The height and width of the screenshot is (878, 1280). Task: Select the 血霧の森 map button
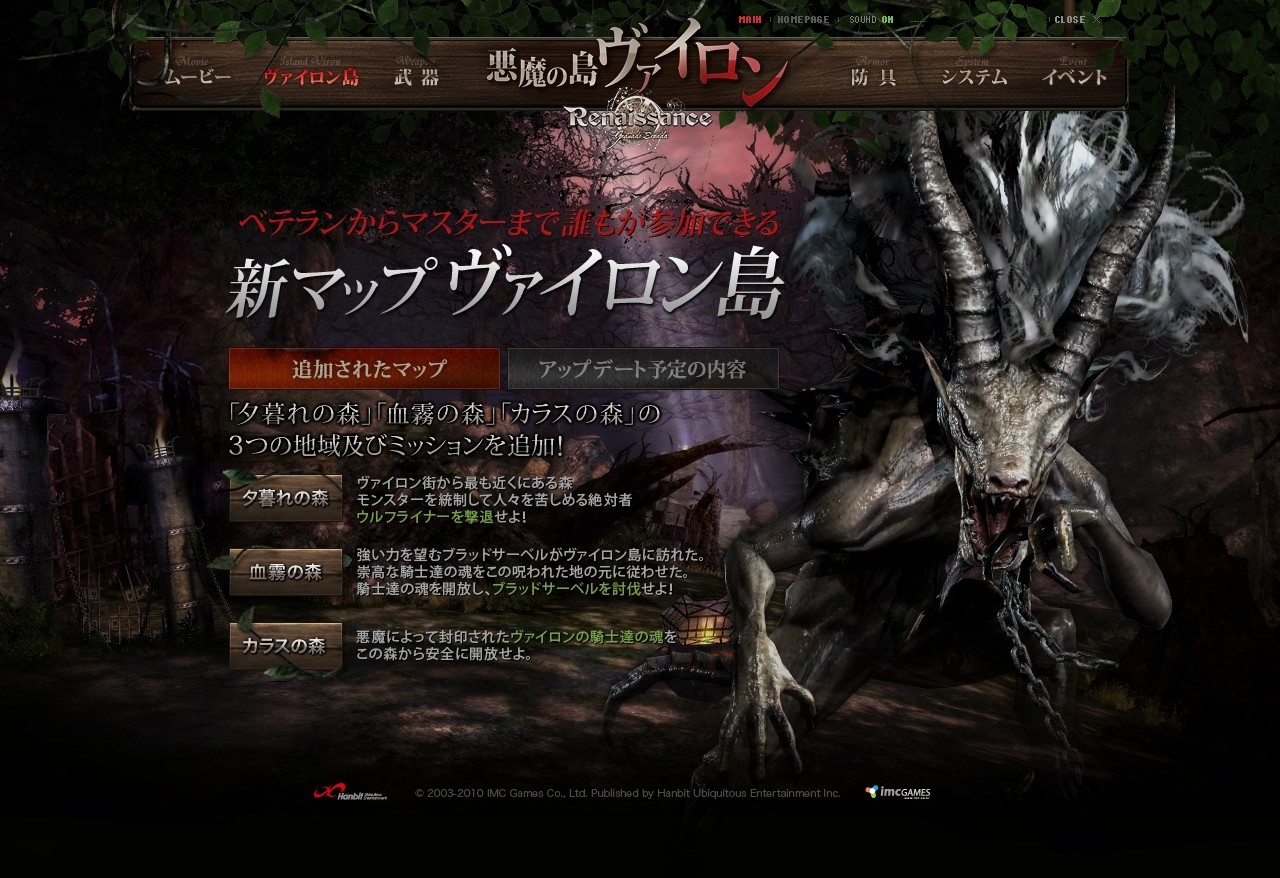coord(286,572)
